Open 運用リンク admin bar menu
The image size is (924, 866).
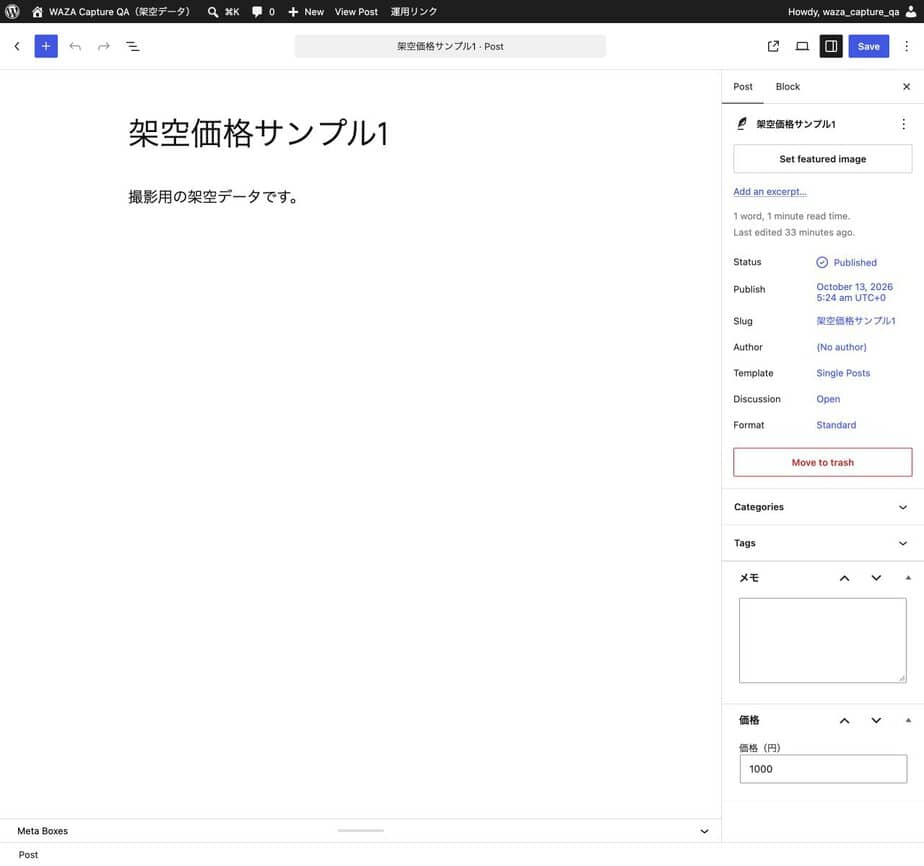coord(414,11)
